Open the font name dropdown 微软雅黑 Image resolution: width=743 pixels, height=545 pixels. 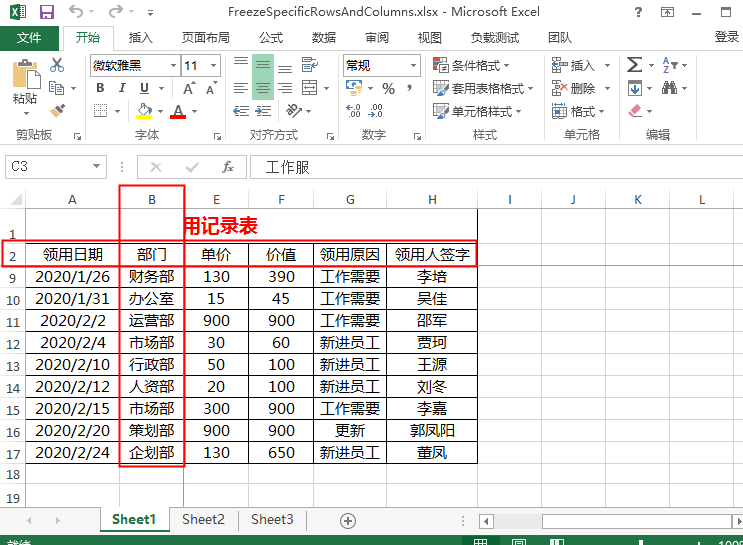[173, 65]
